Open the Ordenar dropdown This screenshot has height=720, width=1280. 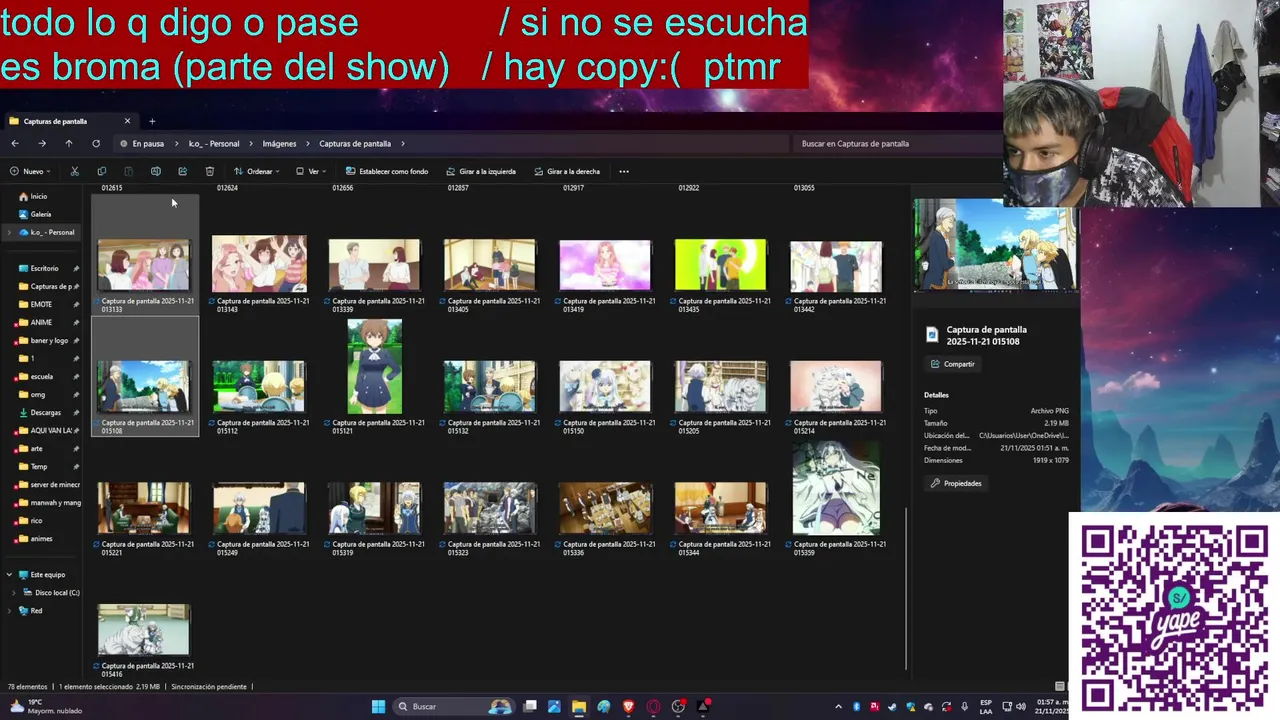click(x=255, y=171)
